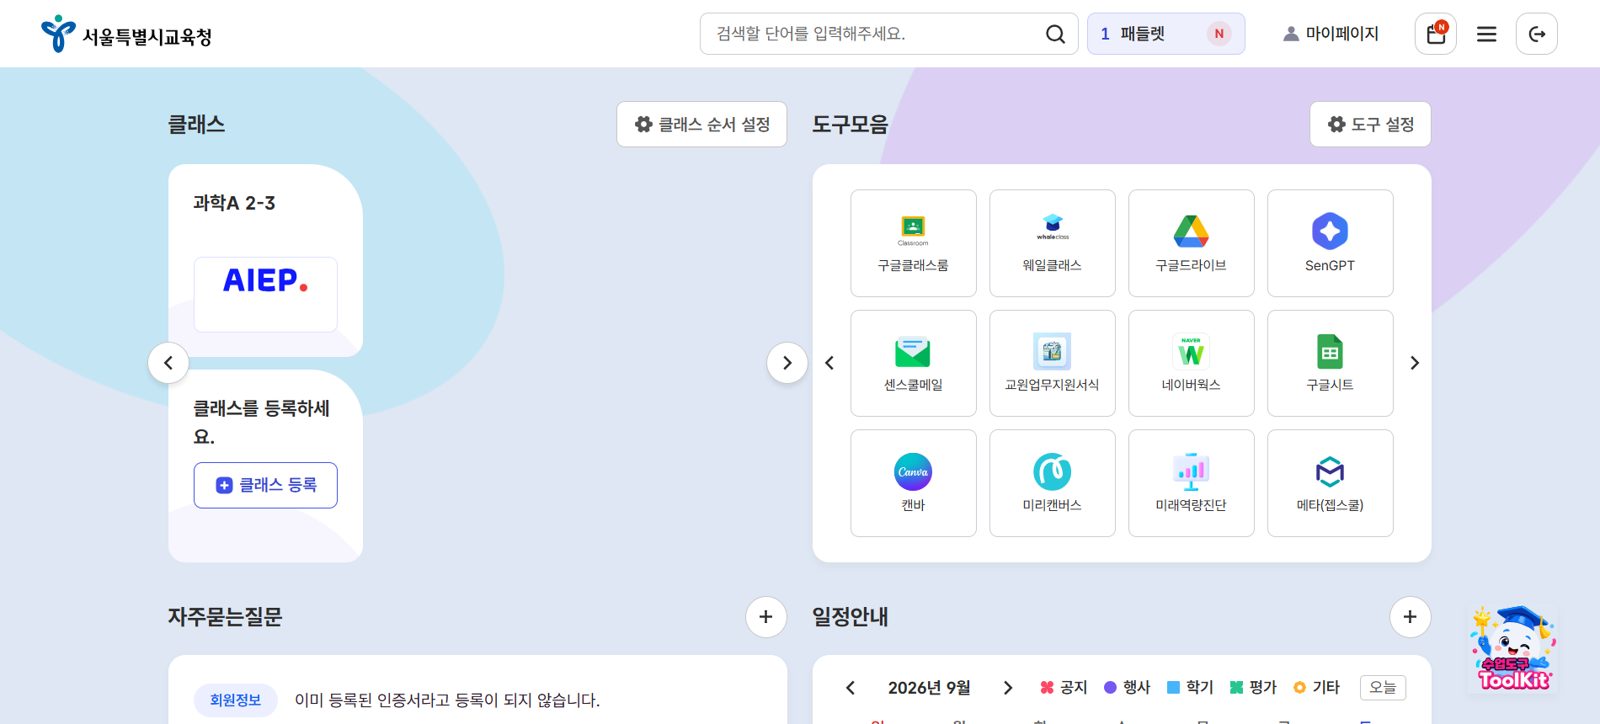Open the notifications clipboard icon
1600x724 pixels.
pyautogui.click(x=1436, y=34)
